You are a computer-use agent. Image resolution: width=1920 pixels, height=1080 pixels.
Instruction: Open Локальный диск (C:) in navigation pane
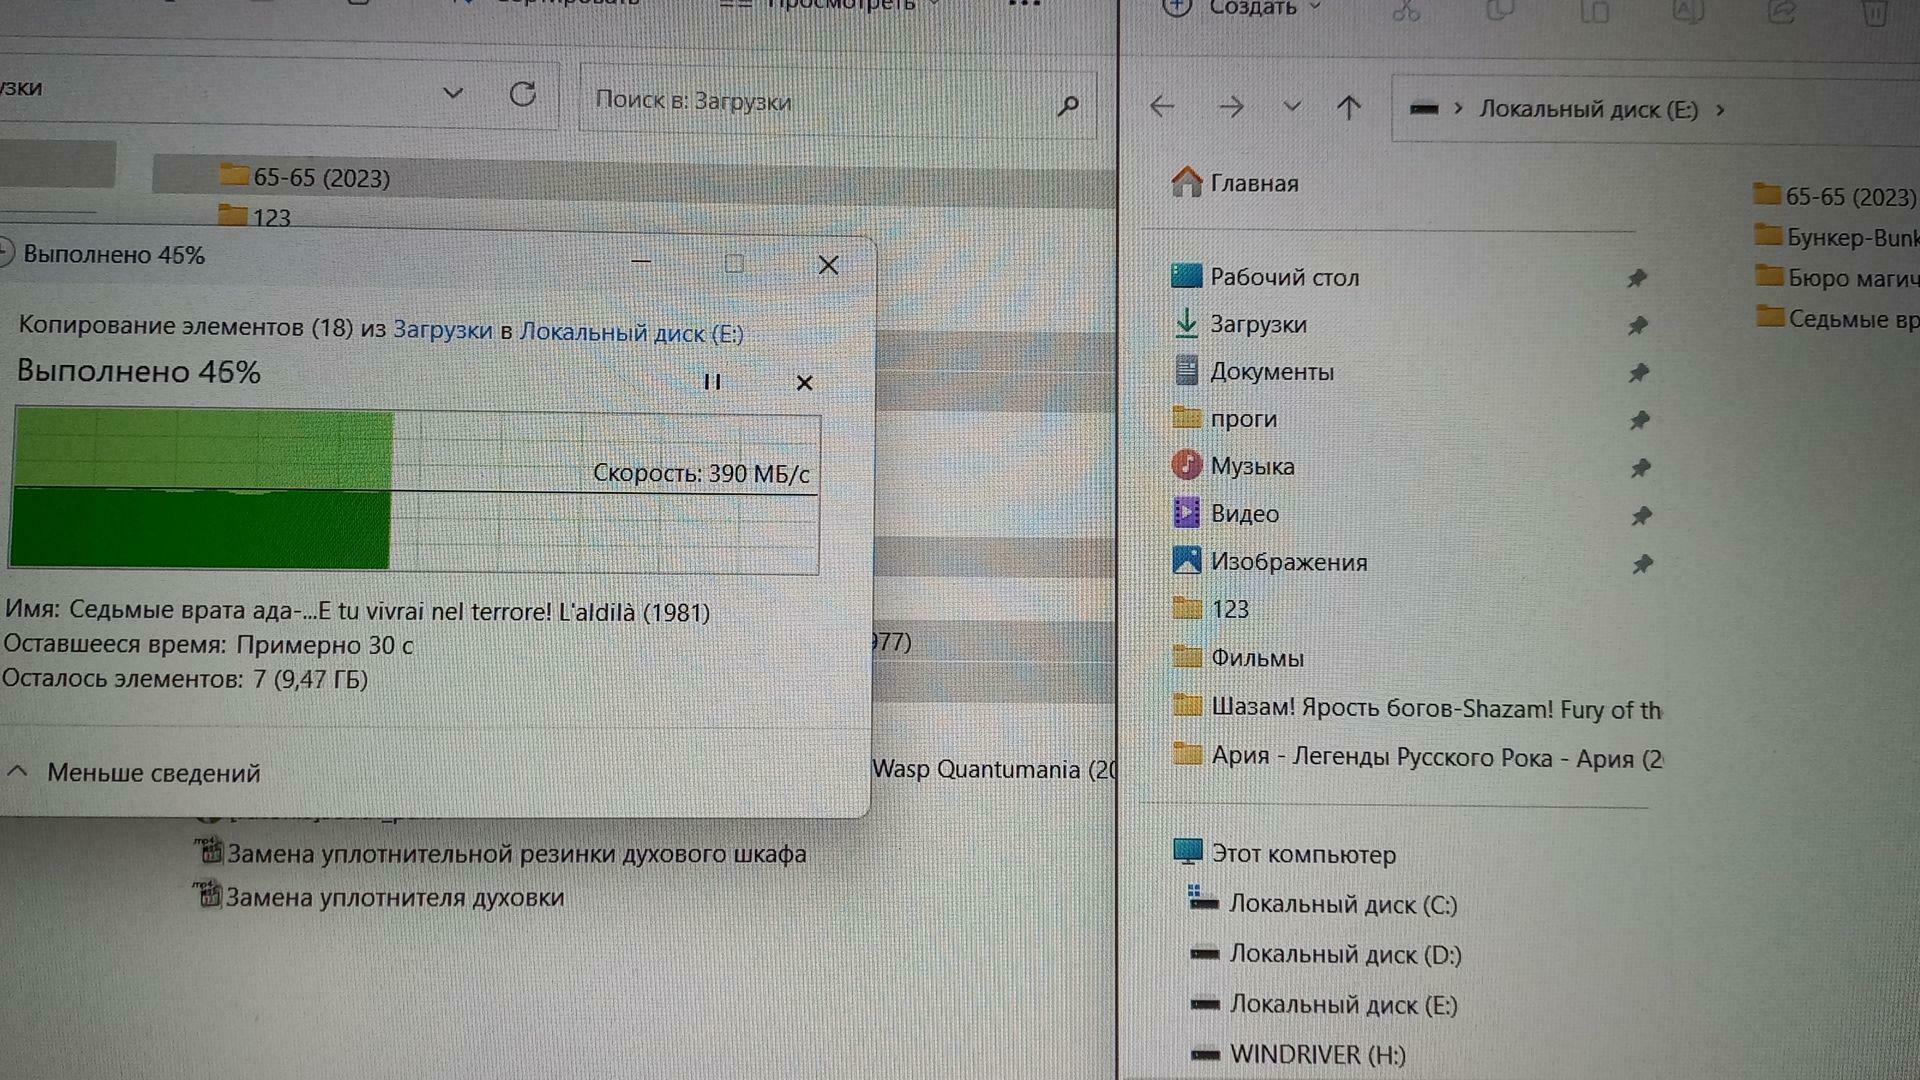click(1323, 903)
